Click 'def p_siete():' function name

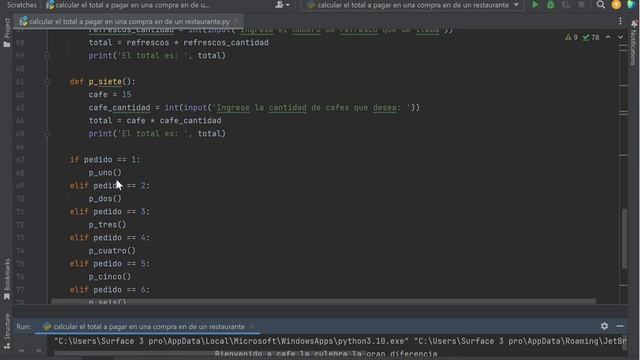[x=105, y=82]
